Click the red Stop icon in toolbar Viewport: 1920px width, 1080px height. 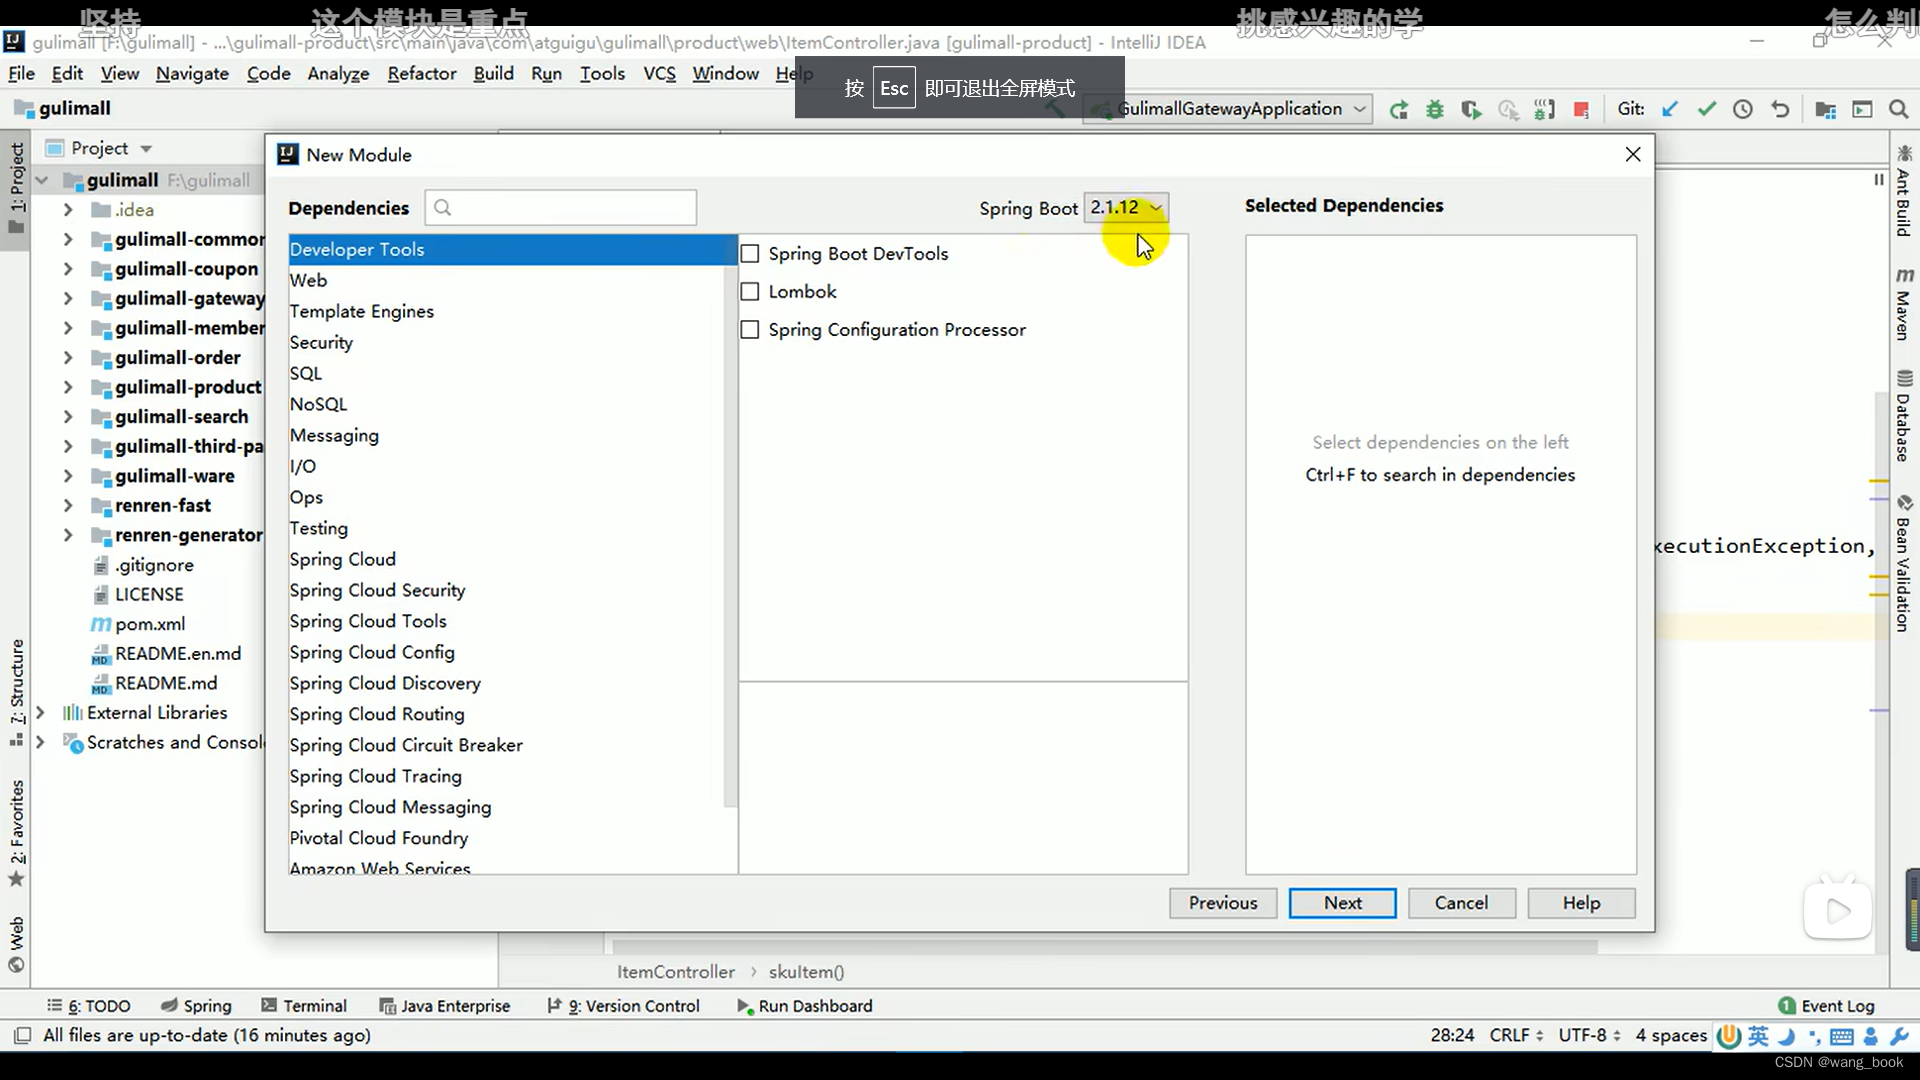point(1581,110)
